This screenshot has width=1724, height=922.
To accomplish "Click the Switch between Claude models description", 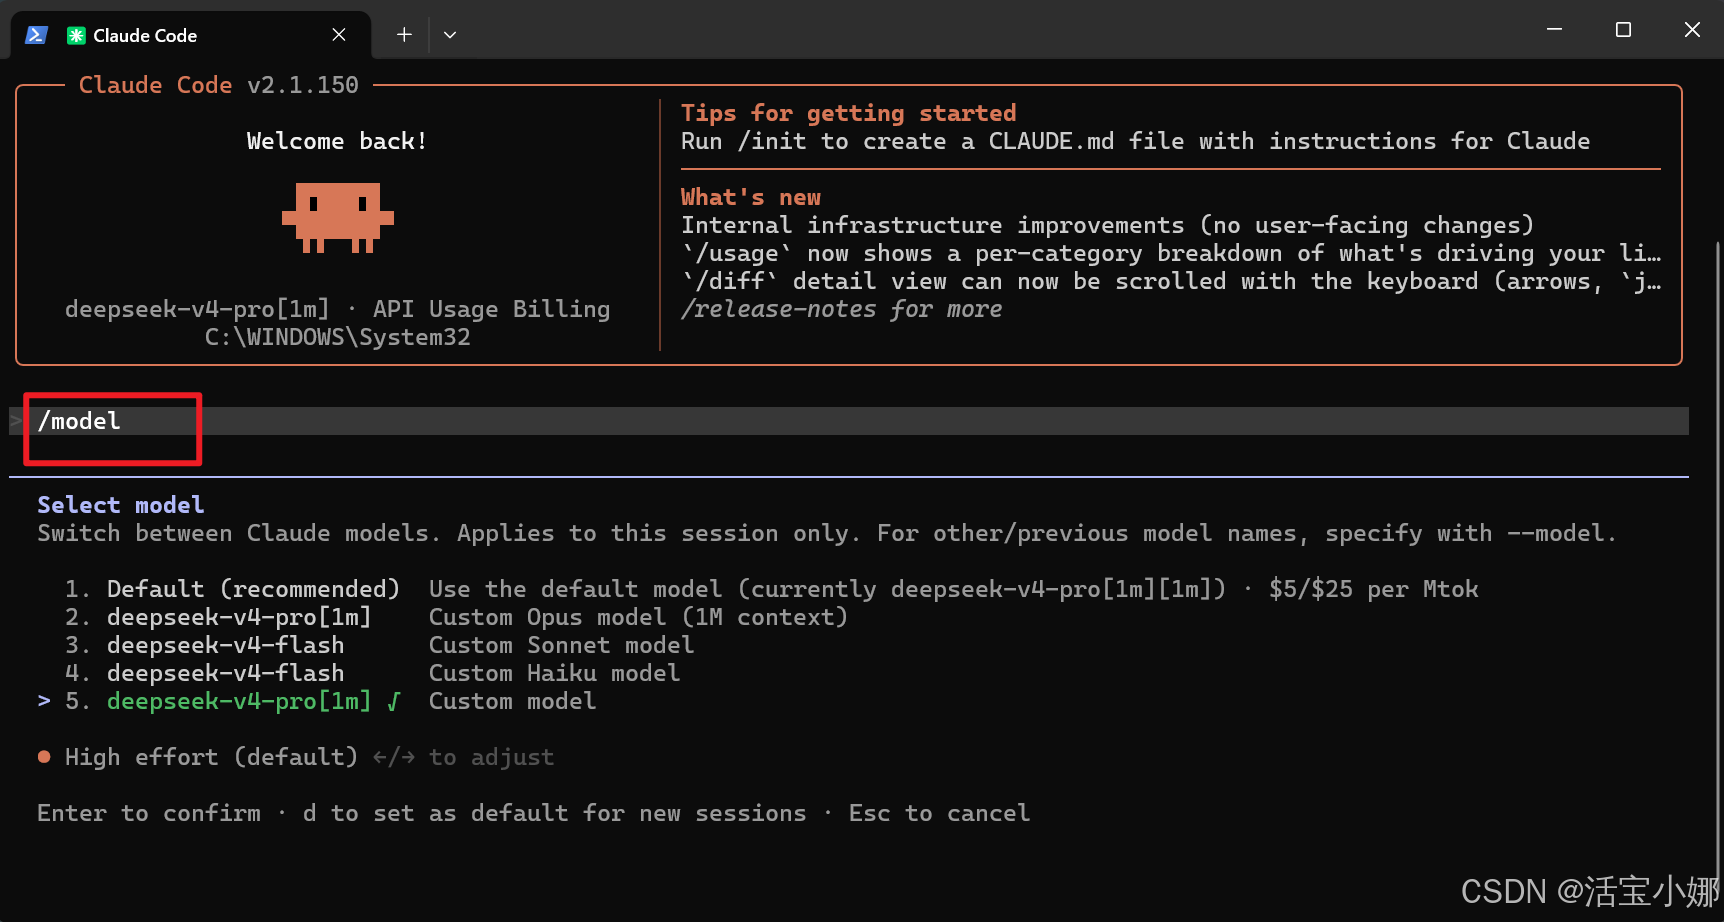I will 827,533.
